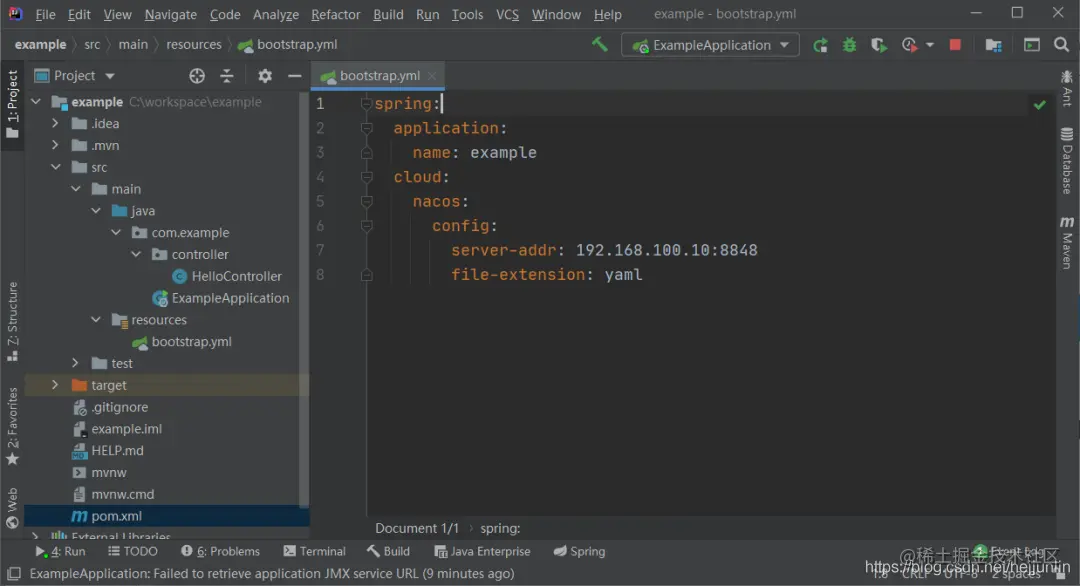Click the resources breadcrumb in the navigation bar

194,45
